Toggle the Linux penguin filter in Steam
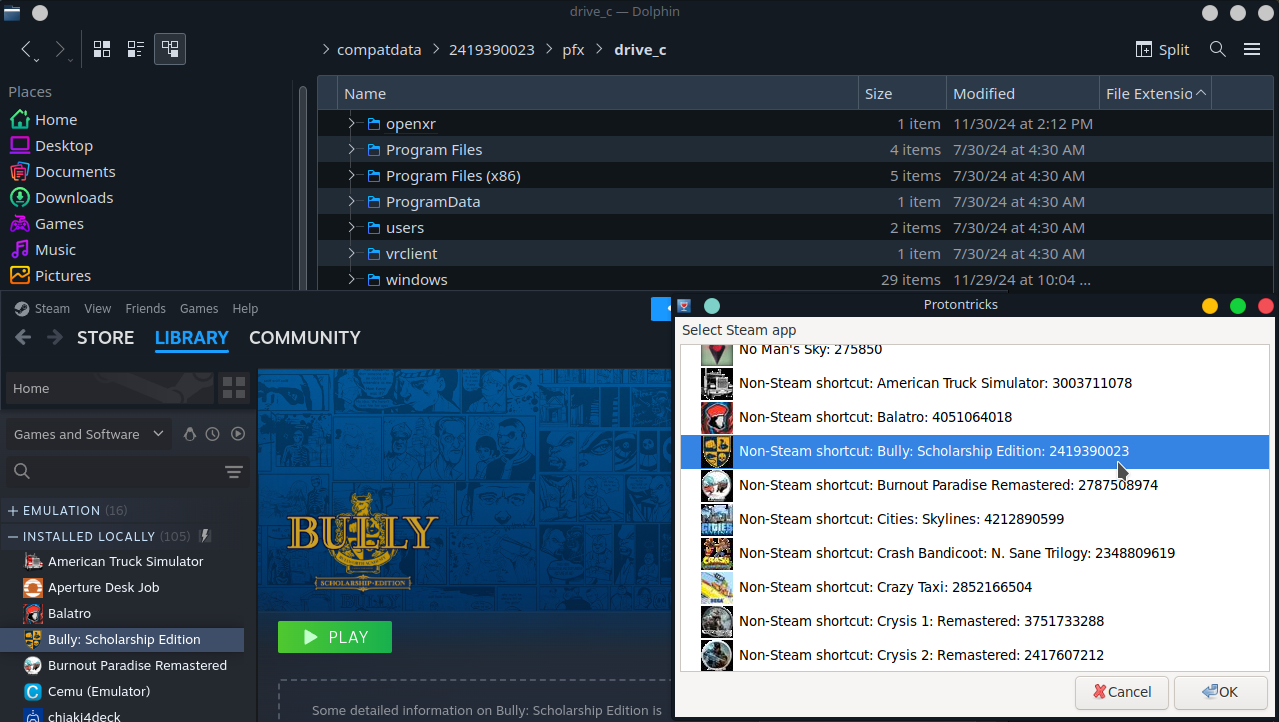Viewport: 1279px width, 722px height. pyautogui.click(x=190, y=434)
